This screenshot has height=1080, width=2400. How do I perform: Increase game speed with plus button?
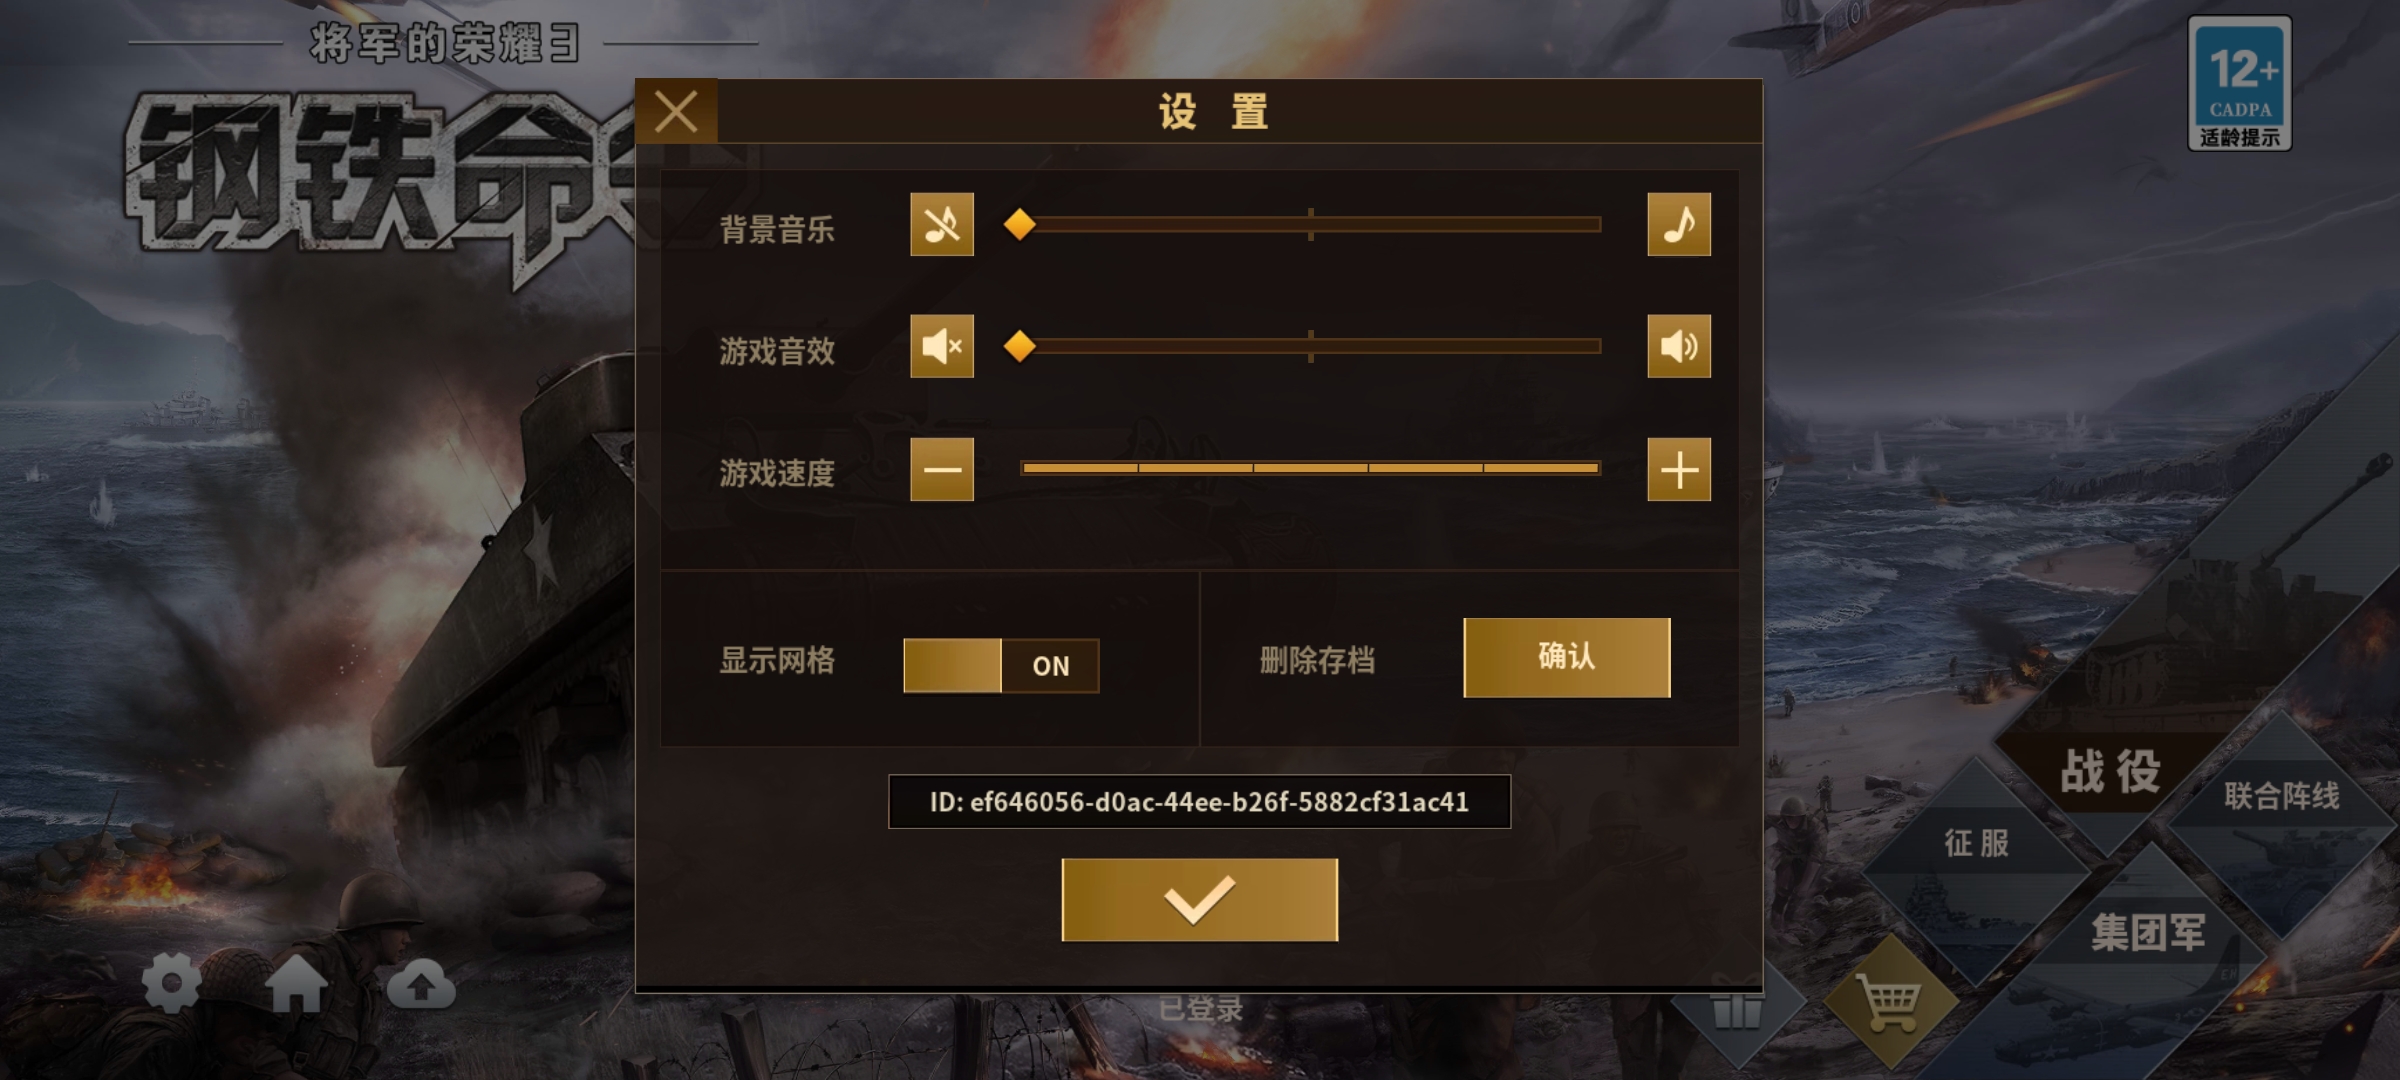tap(1679, 469)
